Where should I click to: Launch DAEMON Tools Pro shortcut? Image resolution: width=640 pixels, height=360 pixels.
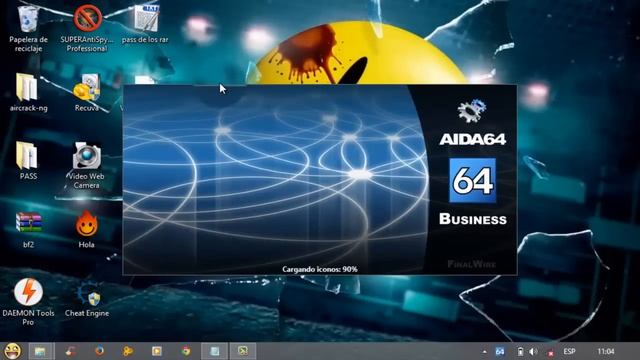[x=28, y=302]
